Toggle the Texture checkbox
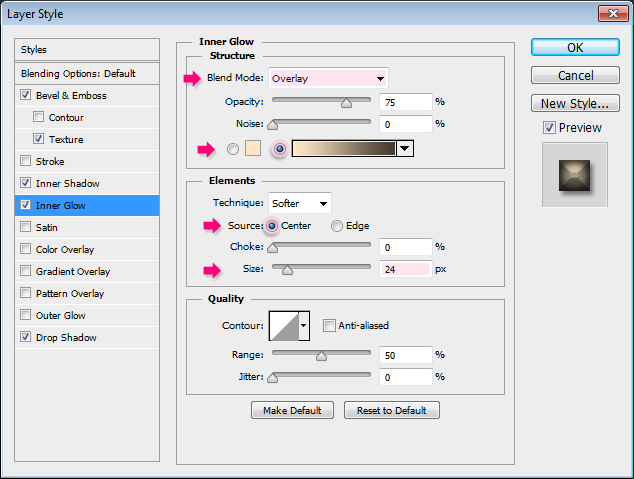 click(x=38, y=139)
